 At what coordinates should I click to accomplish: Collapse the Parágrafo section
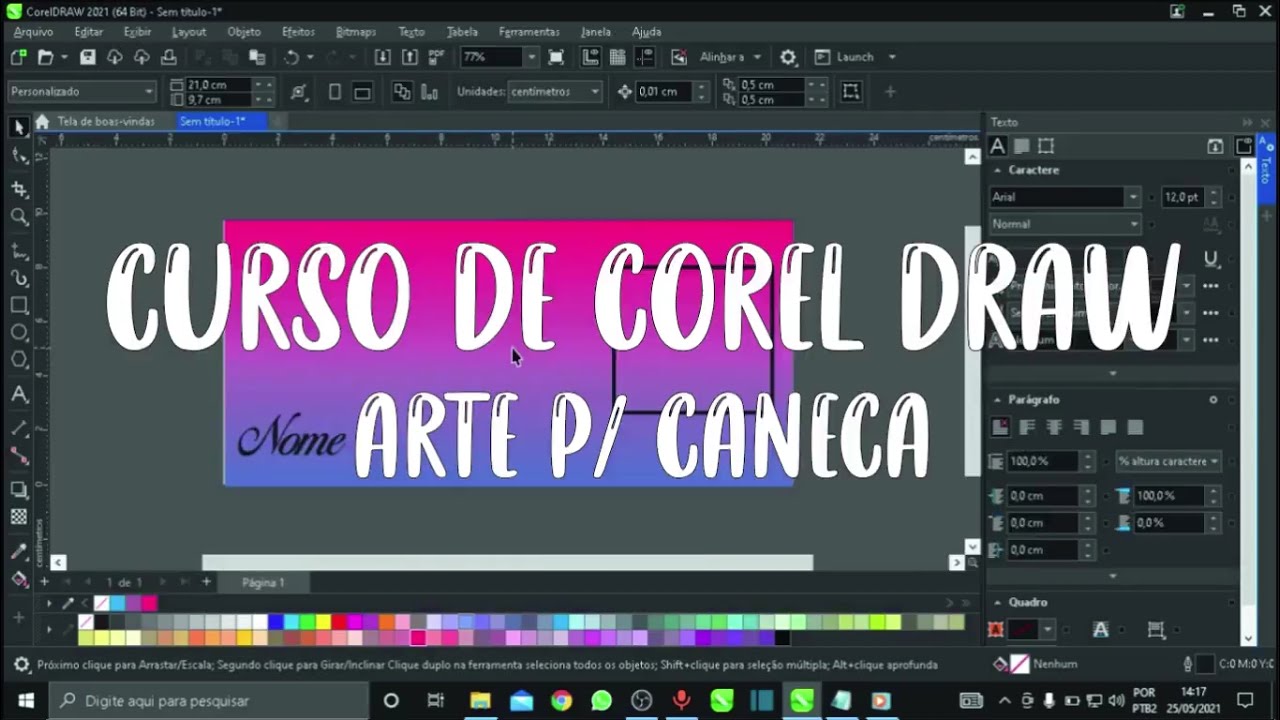click(997, 399)
